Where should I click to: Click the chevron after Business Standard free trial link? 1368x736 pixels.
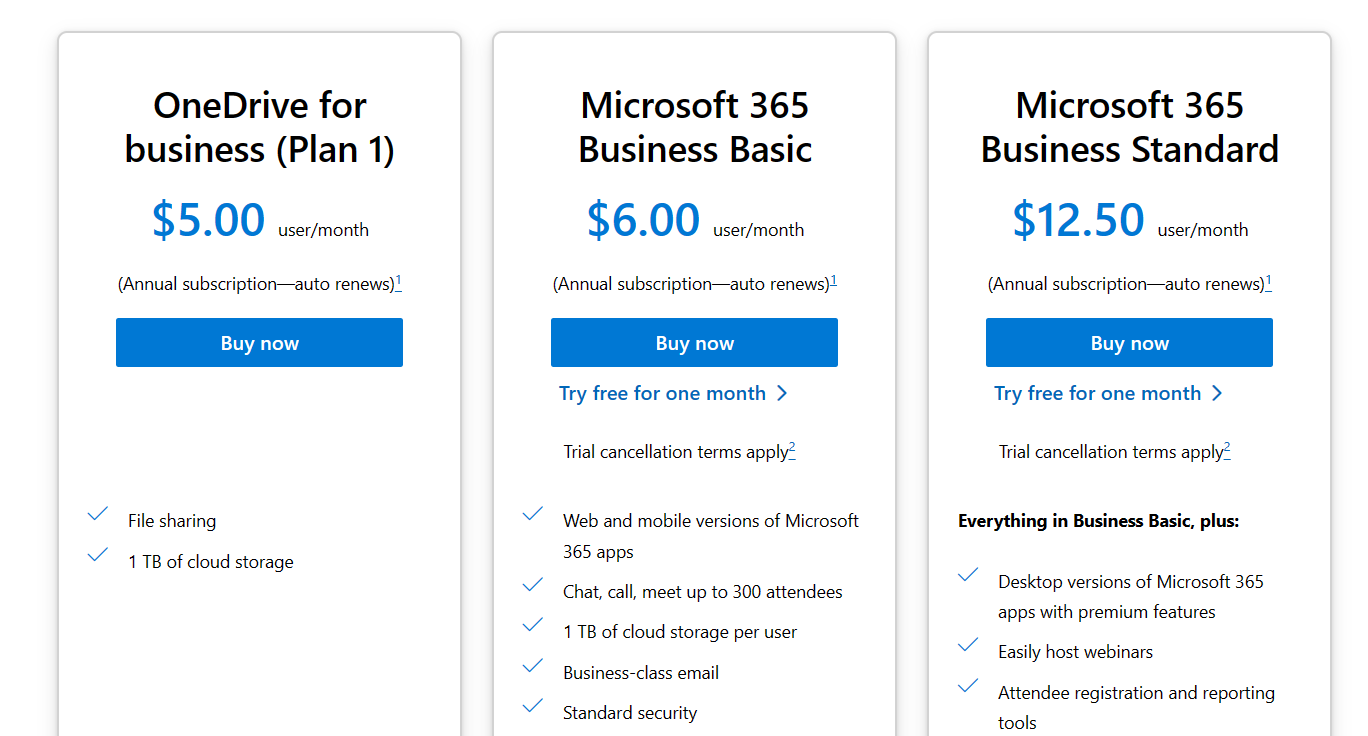pos(1217,393)
